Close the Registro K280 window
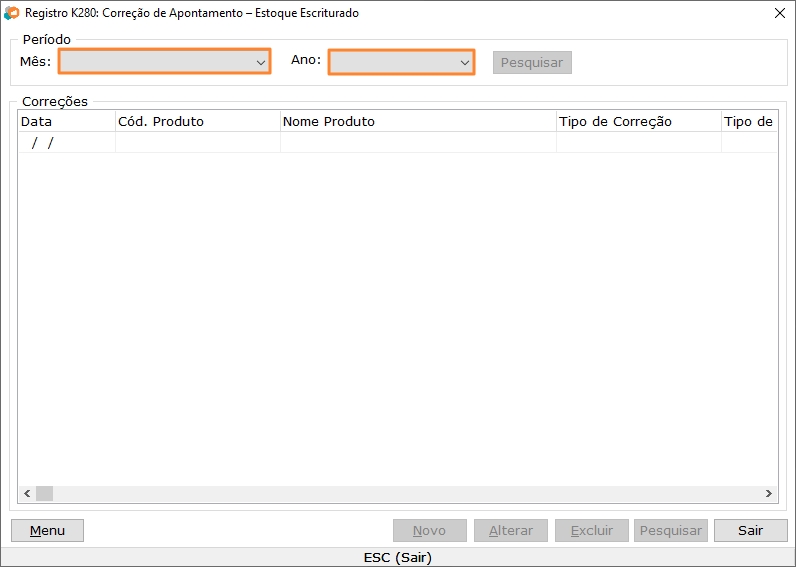This screenshot has width=796, height=567. [779, 13]
